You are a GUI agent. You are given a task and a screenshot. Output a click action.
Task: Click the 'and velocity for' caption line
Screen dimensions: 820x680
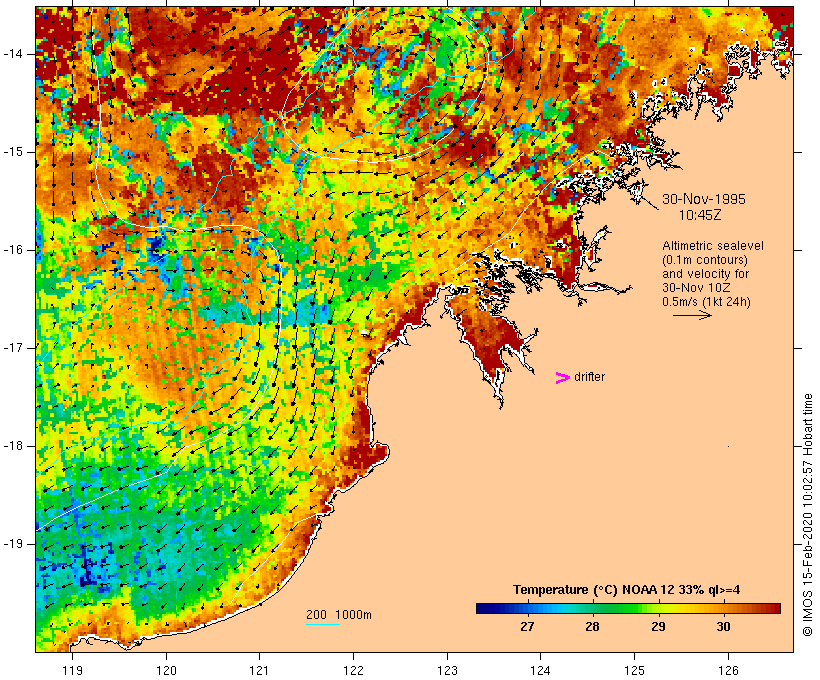click(x=705, y=274)
